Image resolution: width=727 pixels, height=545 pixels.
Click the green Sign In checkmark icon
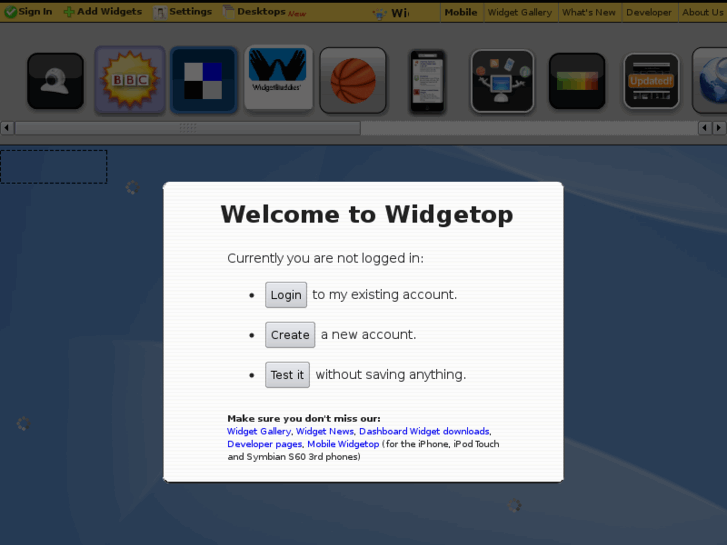click(x=10, y=12)
